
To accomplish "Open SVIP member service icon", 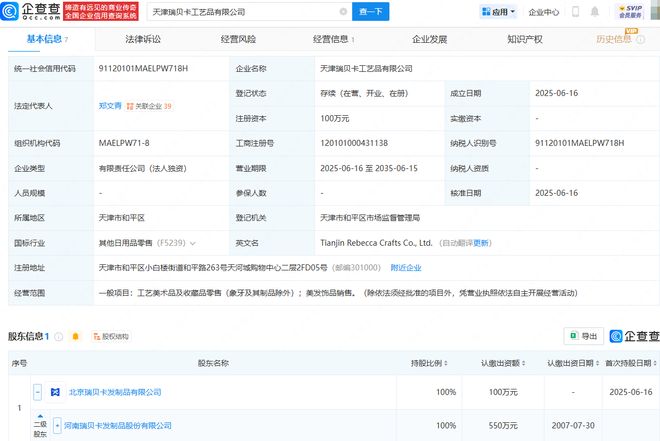I will pyautogui.click(x=630, y=11).
